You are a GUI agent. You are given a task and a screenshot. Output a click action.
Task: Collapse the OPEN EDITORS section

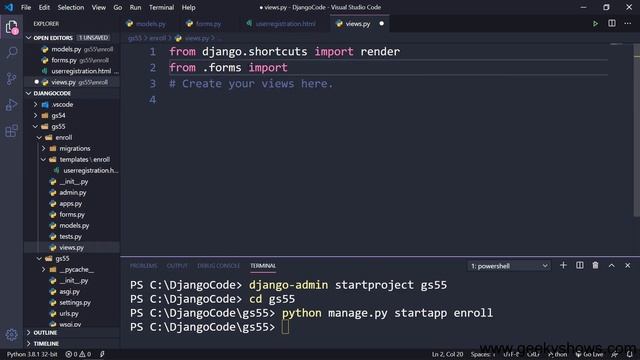tap(29, 38)
